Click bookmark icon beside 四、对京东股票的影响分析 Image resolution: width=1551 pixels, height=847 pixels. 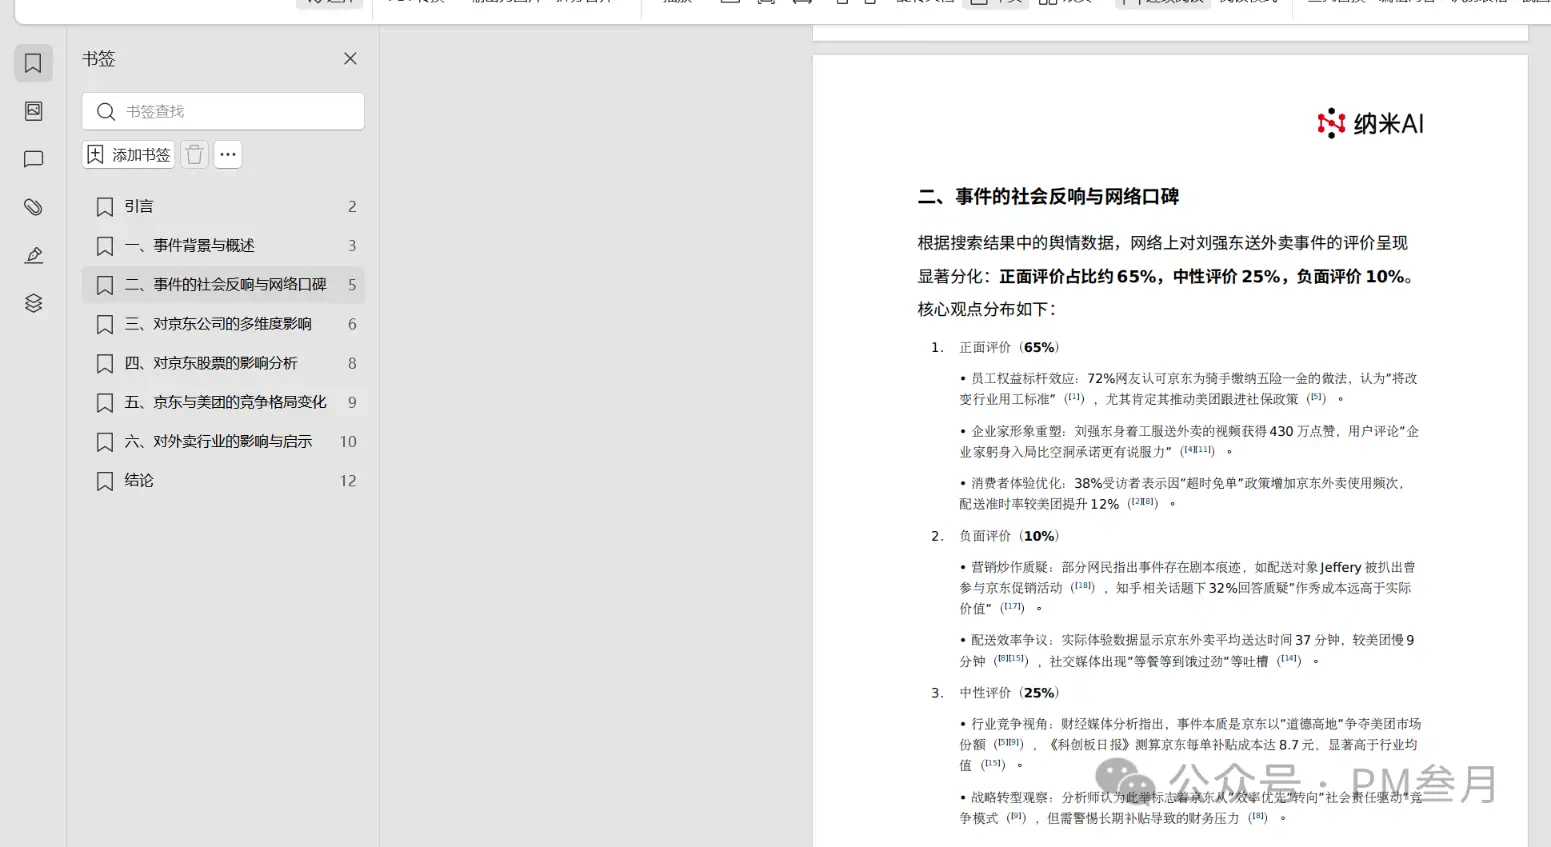click(x=105, y=363)
